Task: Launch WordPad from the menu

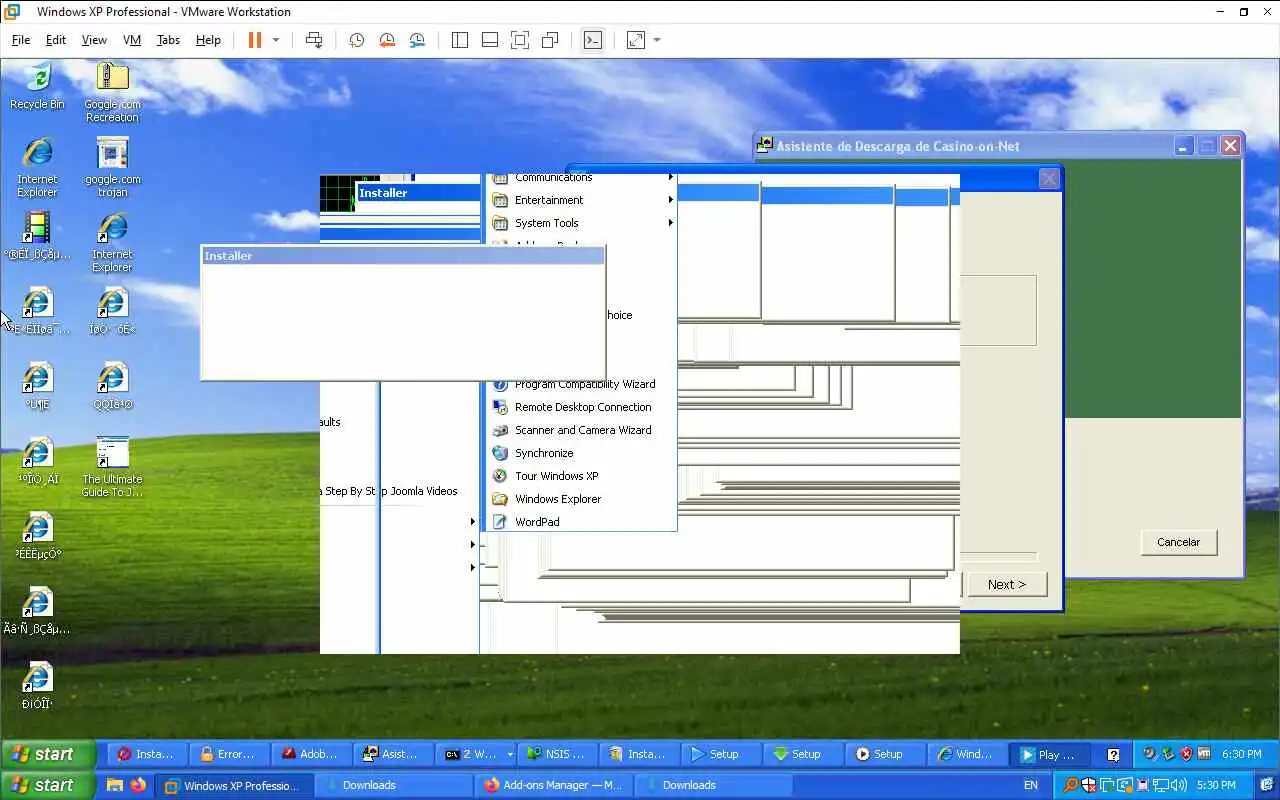Action: tap(580, 522)
